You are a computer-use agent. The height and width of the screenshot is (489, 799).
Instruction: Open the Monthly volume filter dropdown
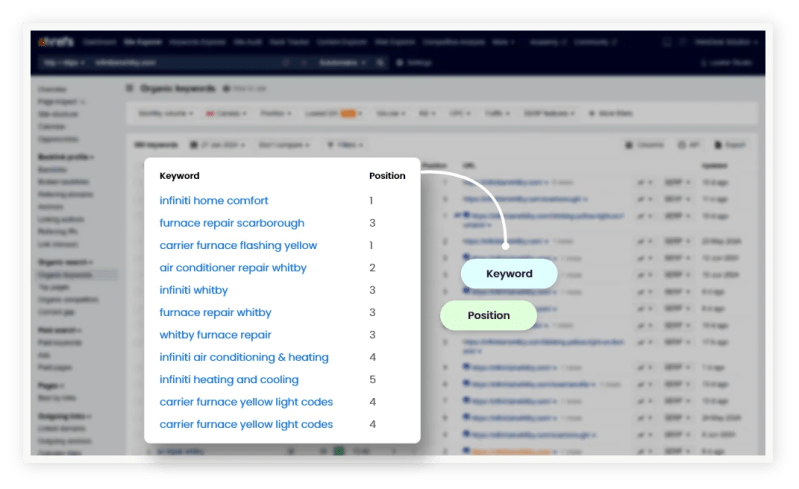click(166, 114)
